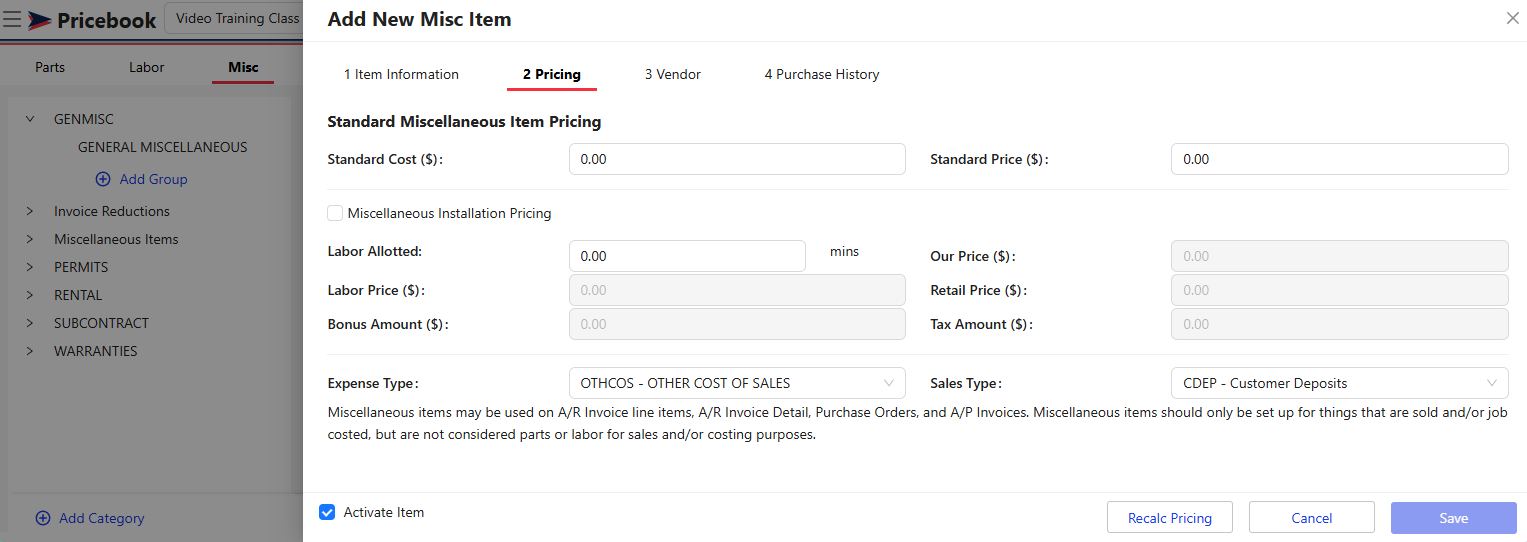Click the Cancel button
The image size is (1527, 542).
pos(1311,518)
